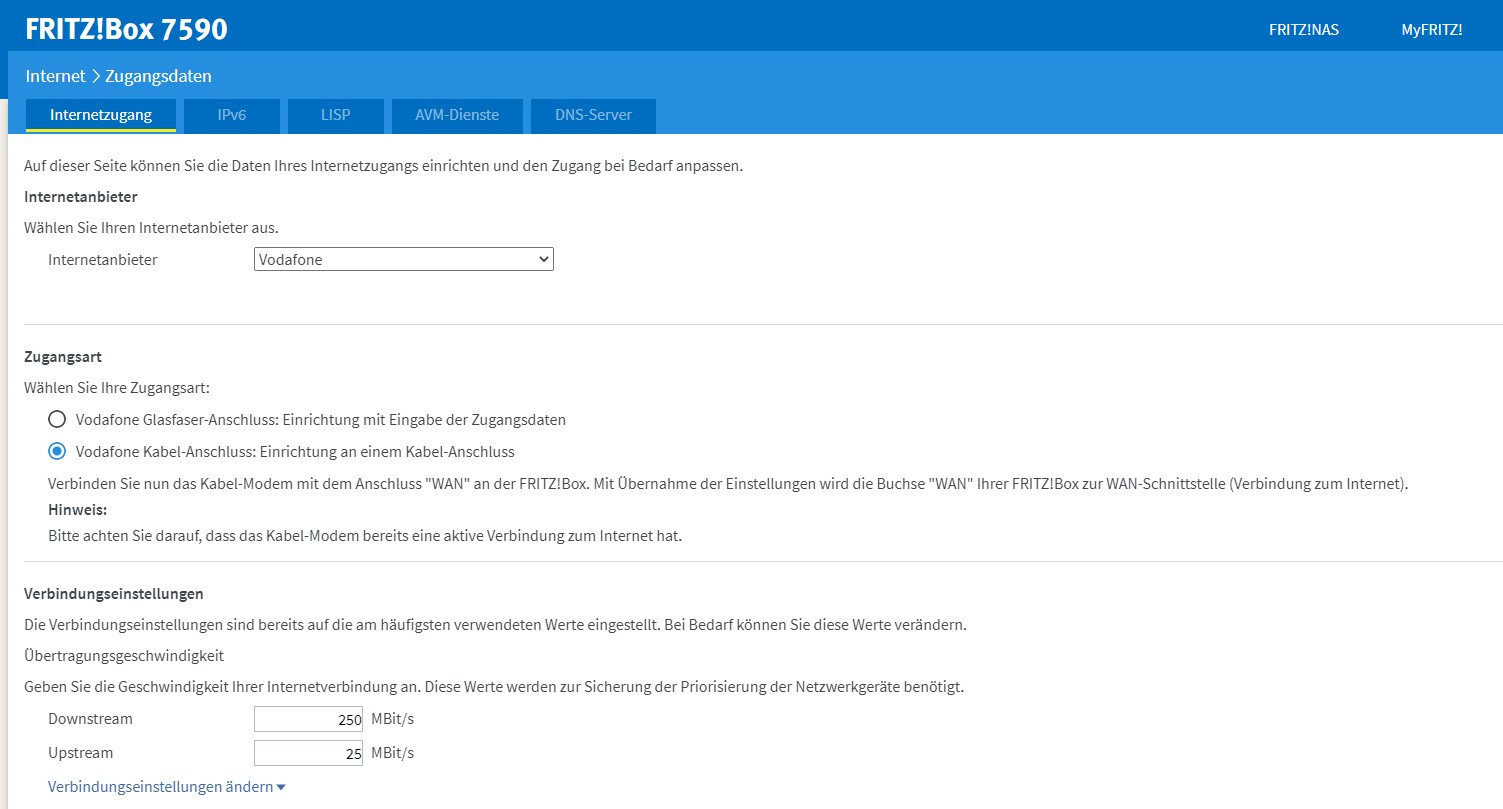
Task: Click the Downstream label
Action: click(90, 719)
